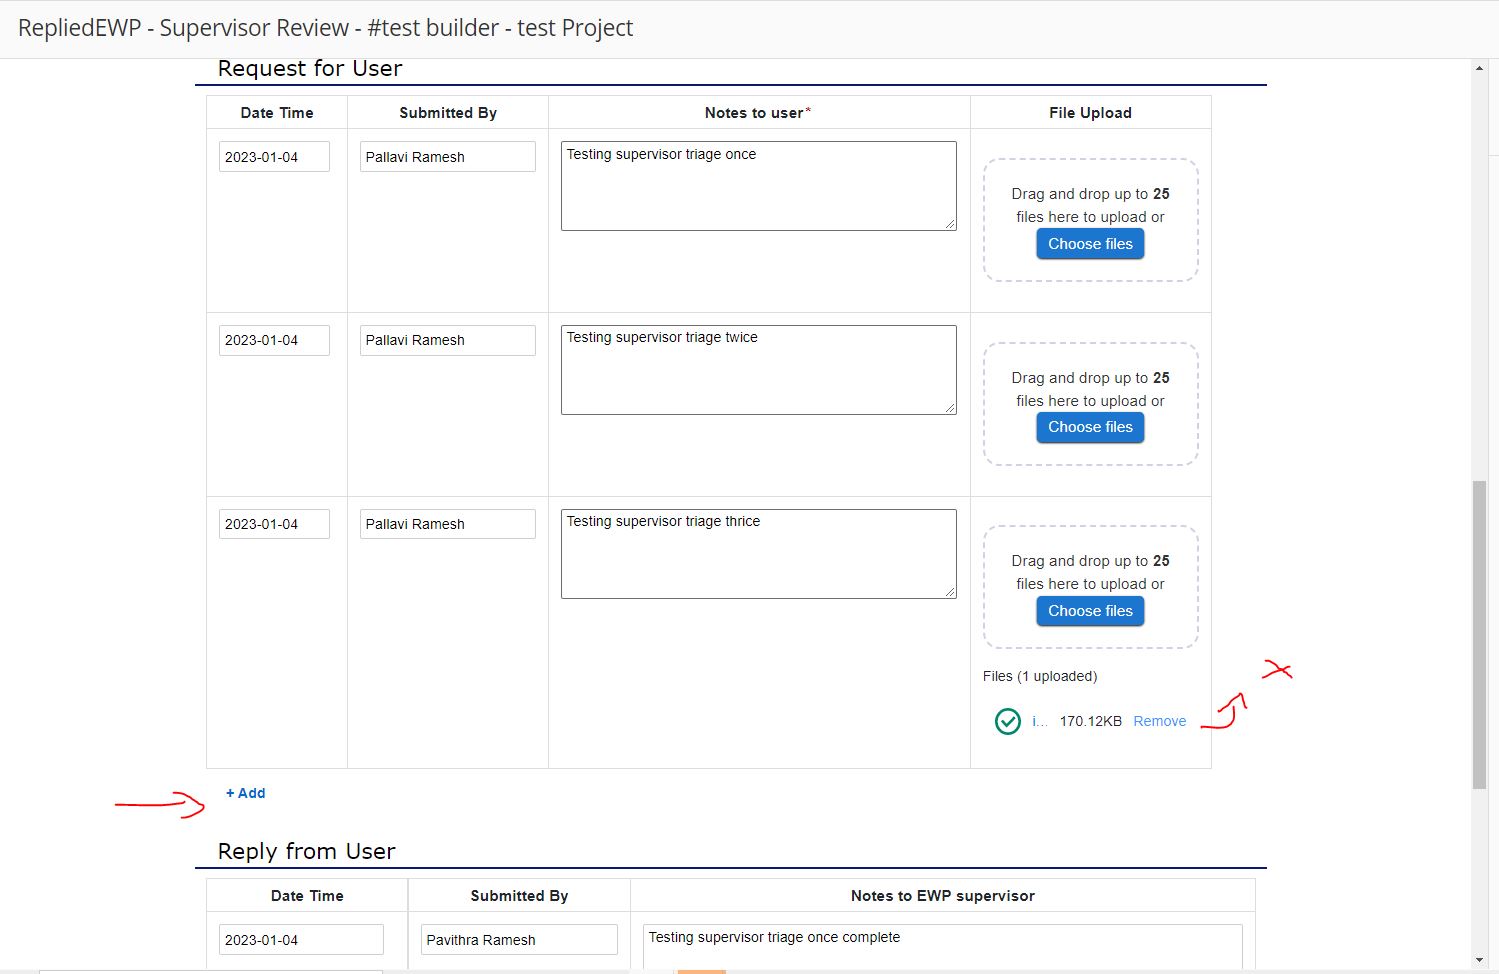Screen dimensions: 1499x974
Task: Click second row Date Time field
Action: pyautogui.click(x=274, y=340)
